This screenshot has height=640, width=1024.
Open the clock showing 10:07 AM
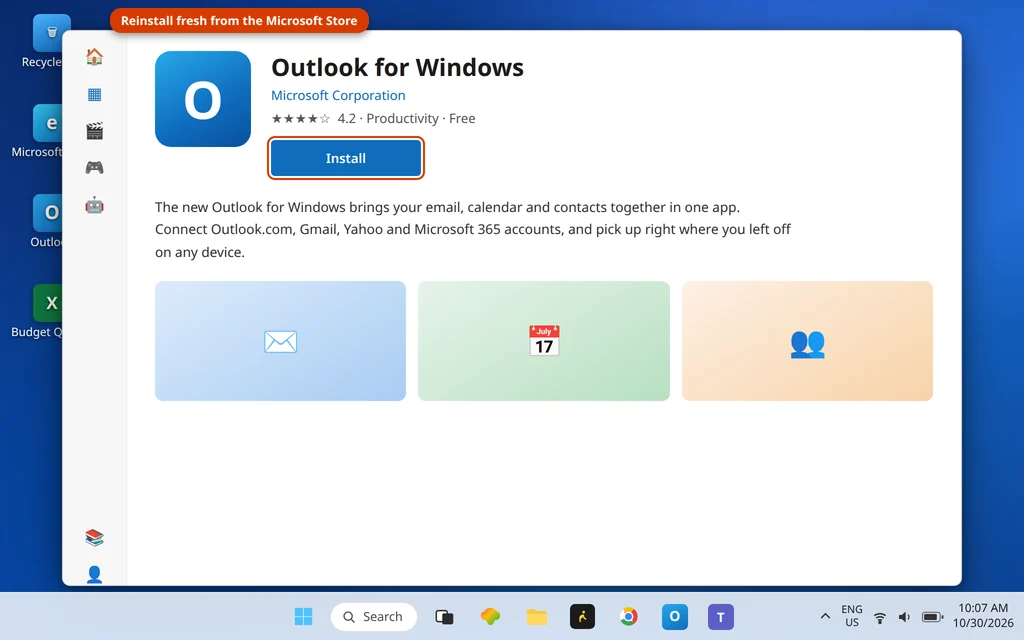point(983,616)
